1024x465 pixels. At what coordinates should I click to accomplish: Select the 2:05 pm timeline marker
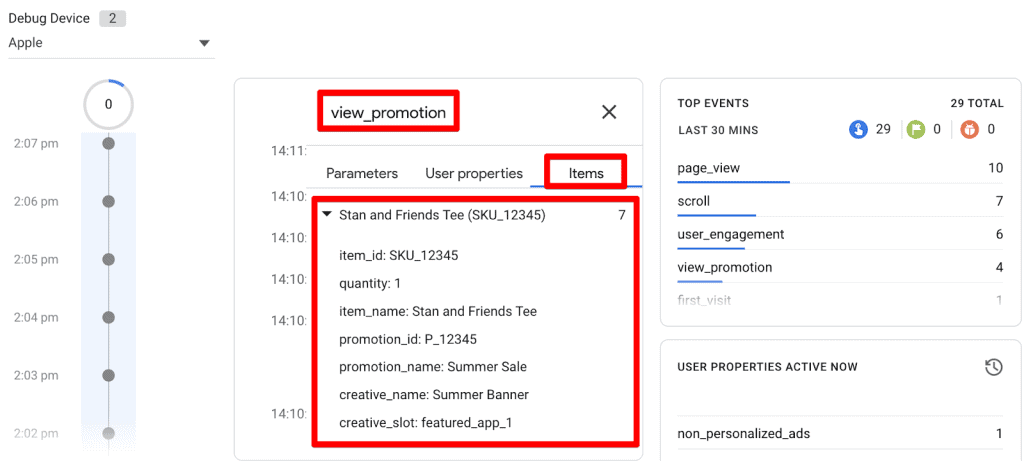pos(109,259)
